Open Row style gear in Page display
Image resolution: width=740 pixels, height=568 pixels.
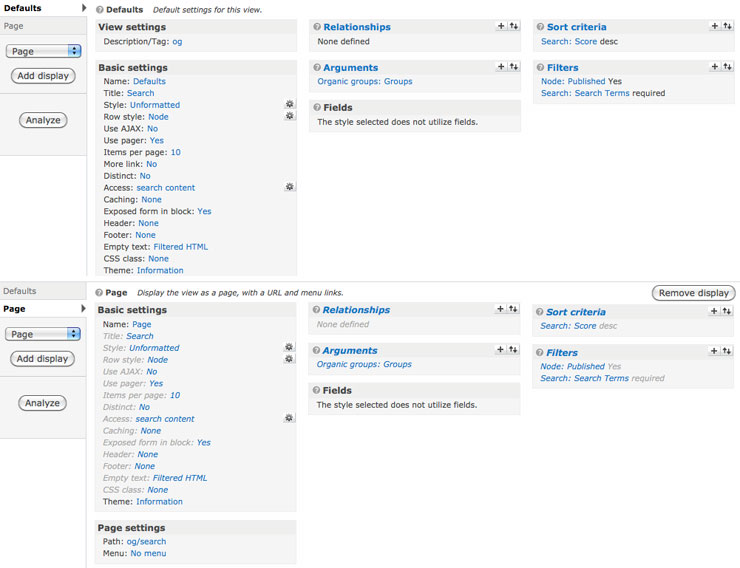coord(290,359)
